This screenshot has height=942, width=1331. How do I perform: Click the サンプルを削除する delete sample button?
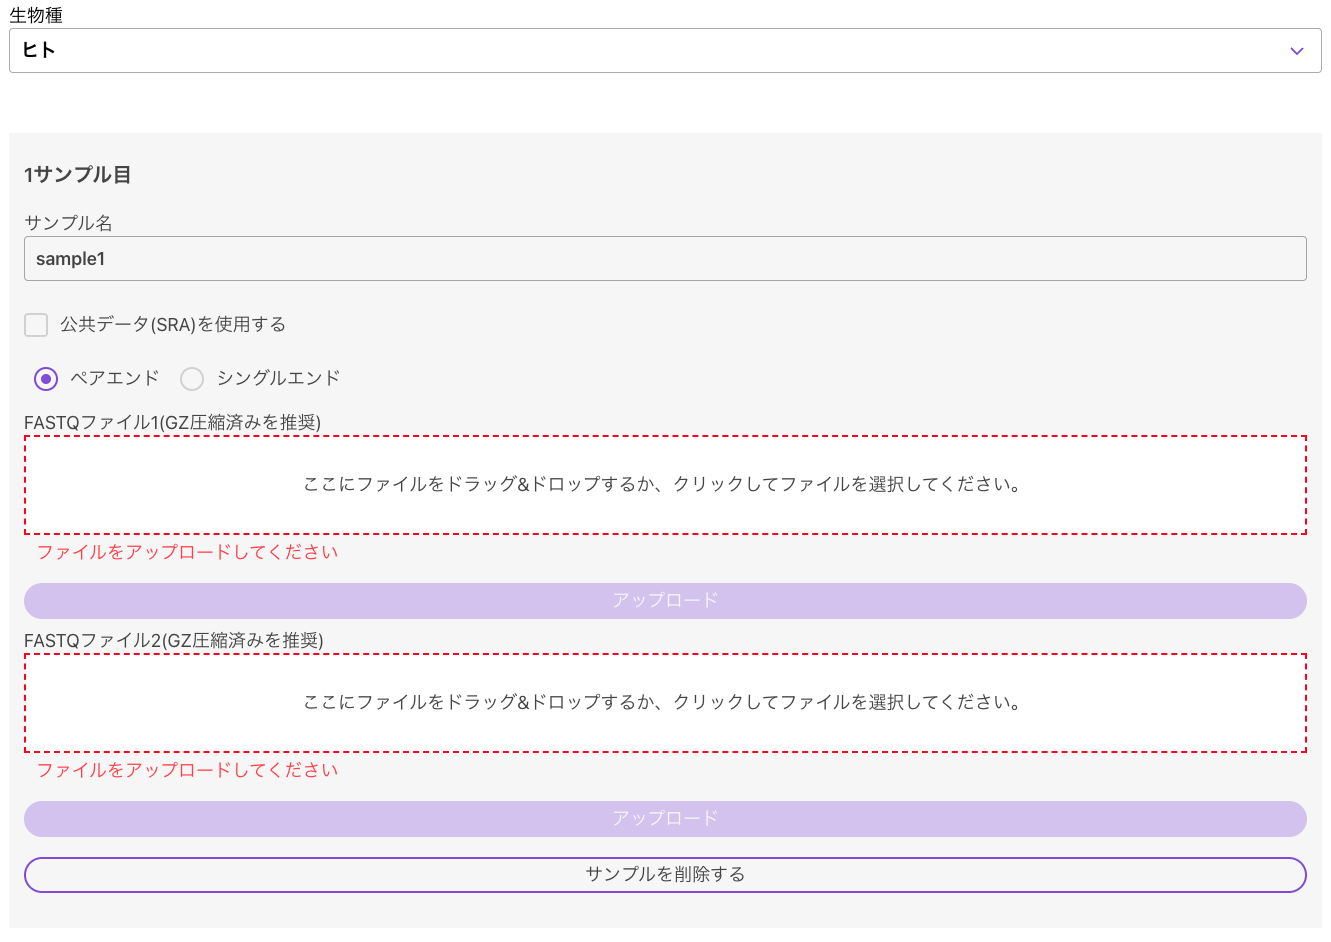(665, 874)
